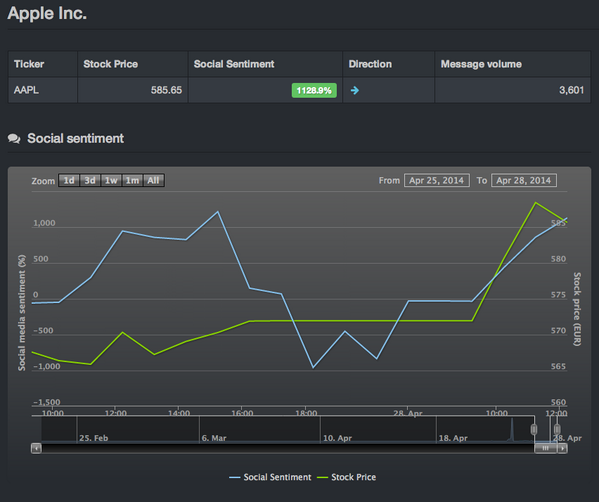Click navigator scrollbar left arrow

[36, 448]
